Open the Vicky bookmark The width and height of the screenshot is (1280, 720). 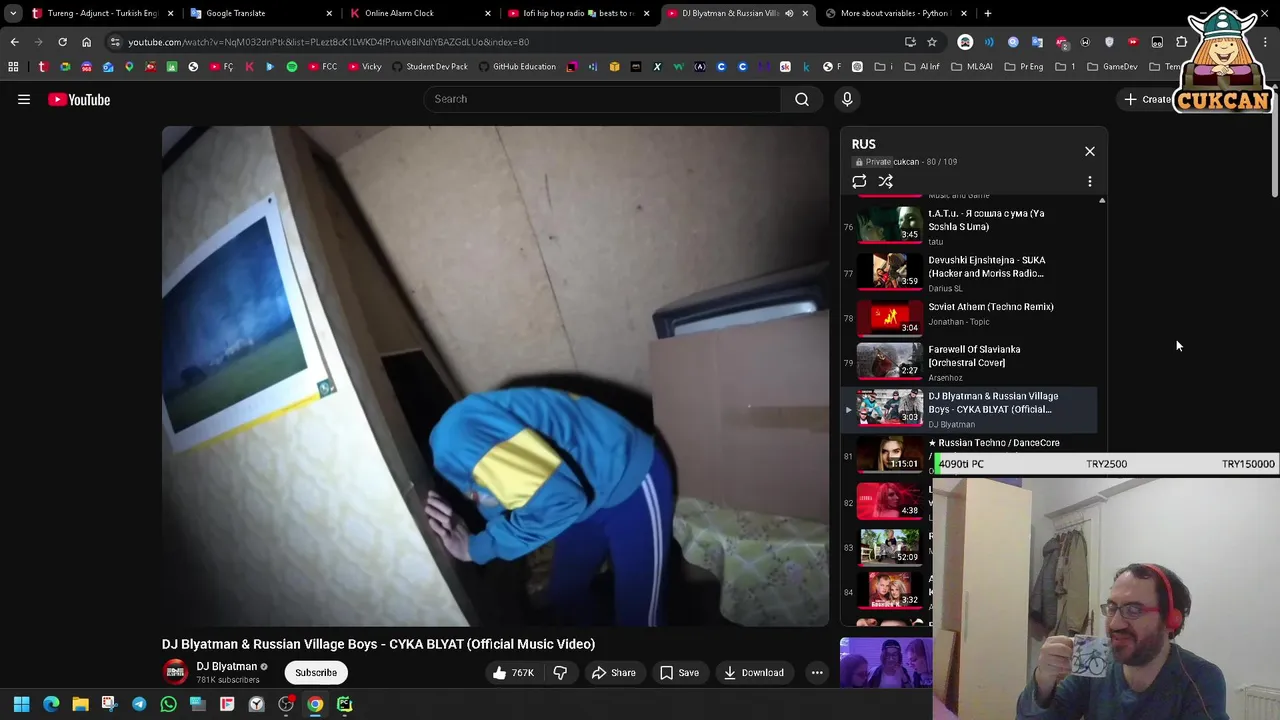(x=365, y=67)
